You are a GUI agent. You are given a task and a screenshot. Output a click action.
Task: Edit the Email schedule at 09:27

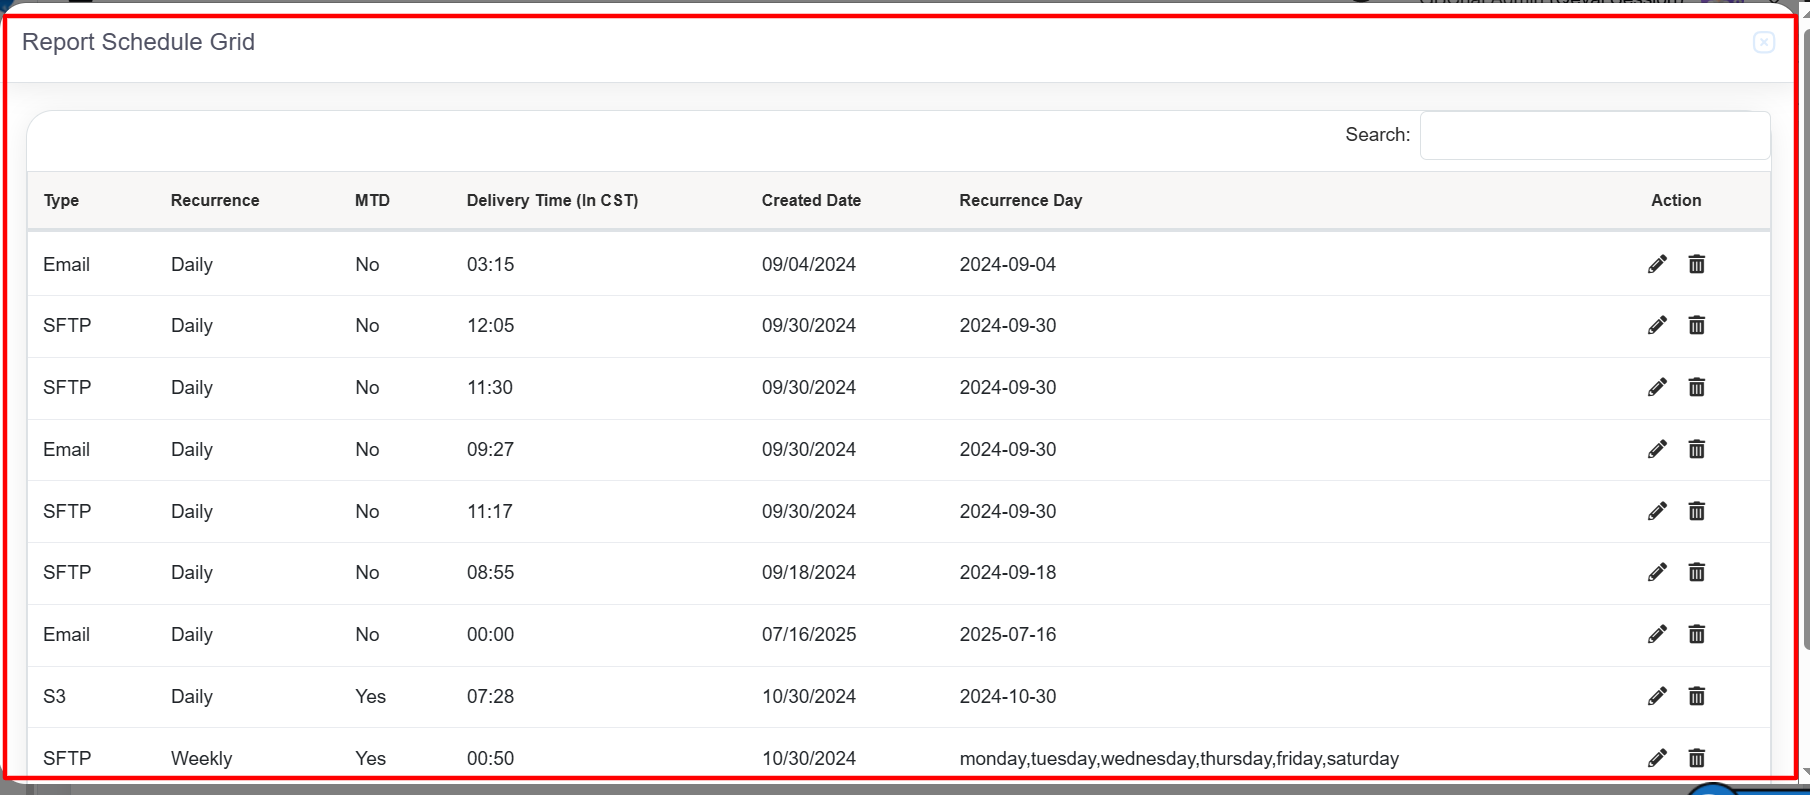1657,449
